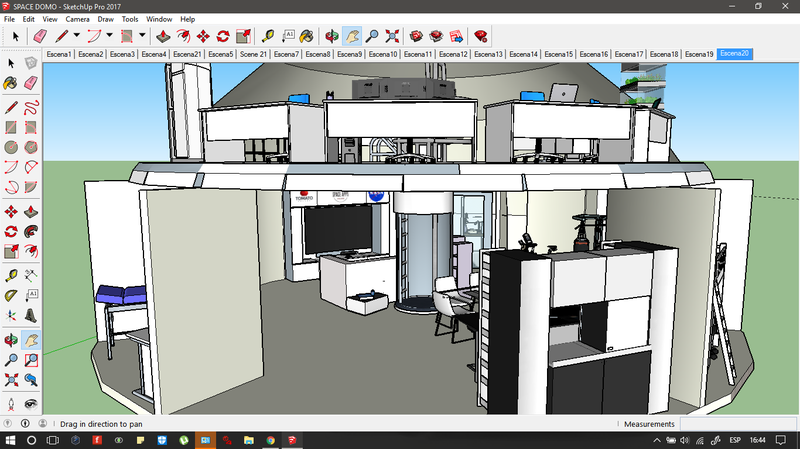Screen dimensions: 800x449
Task: Select the Move tool in top toolbar
Action: [x=203, y=36]
